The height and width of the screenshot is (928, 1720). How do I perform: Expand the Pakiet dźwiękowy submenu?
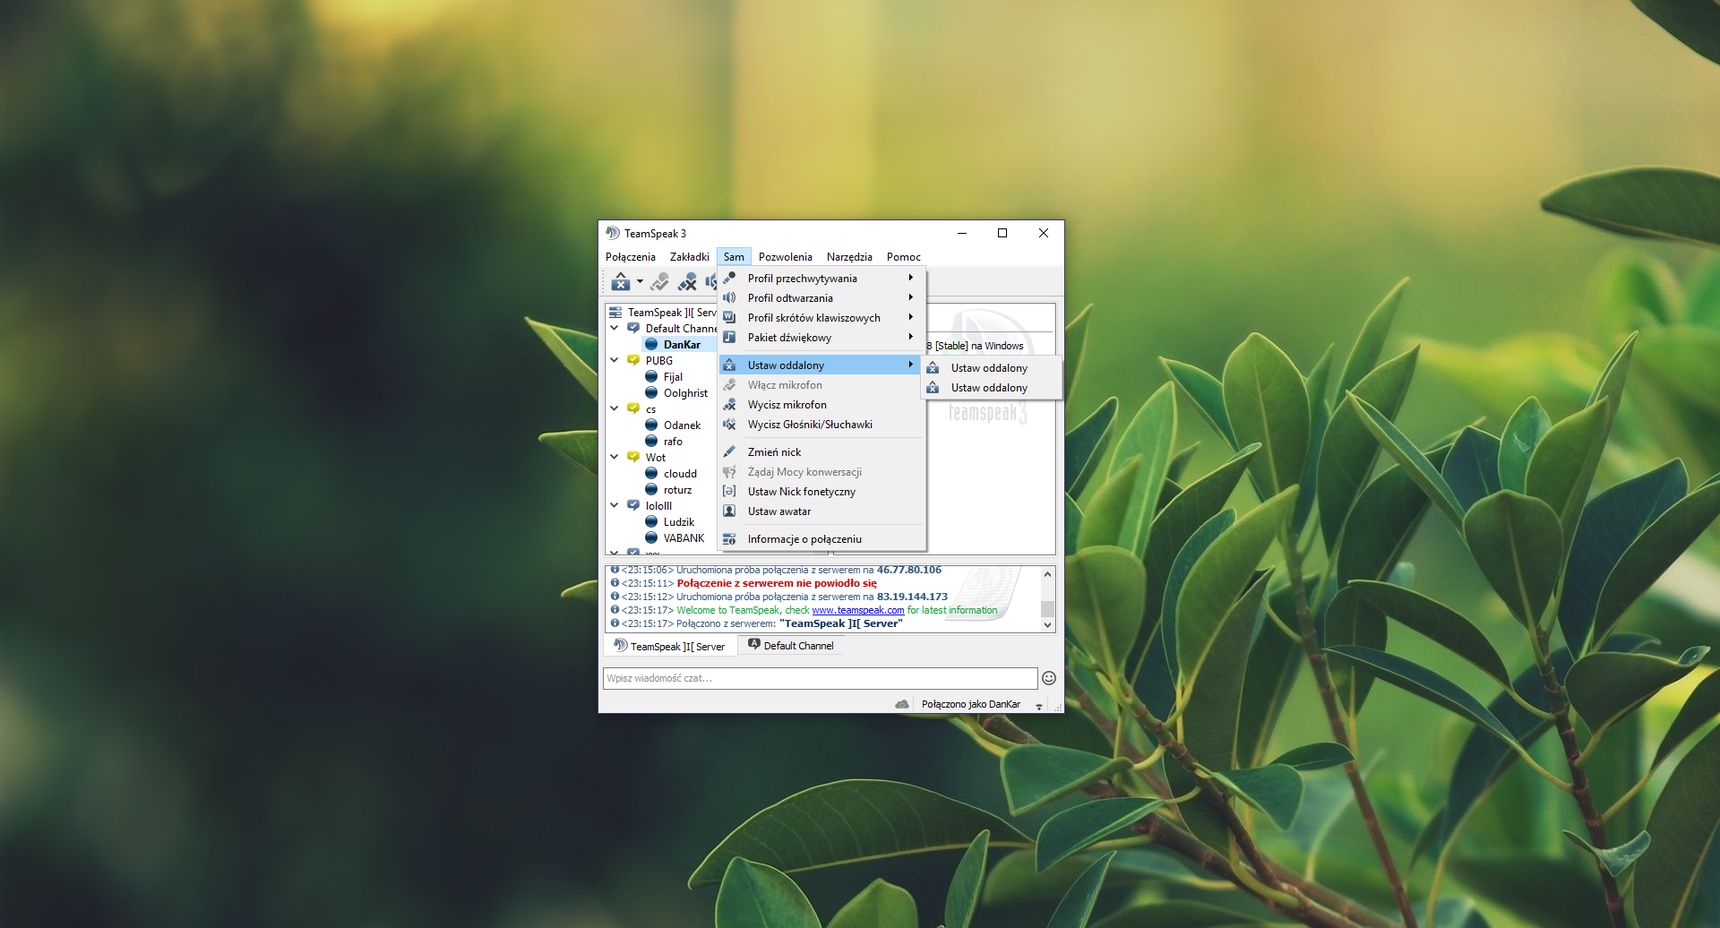pyautogui.click(x=821, y=338)
